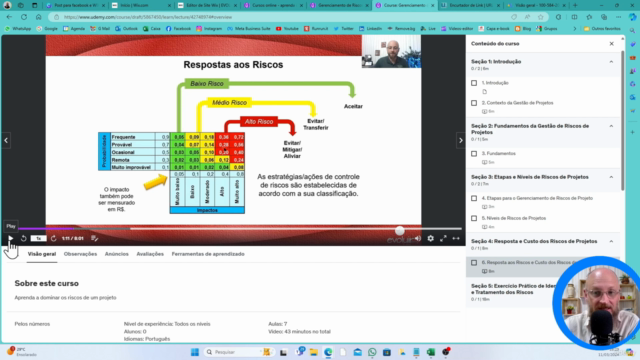This screenshot has height=360, width=640.
Task: Collapse Seção 4: Resposta e Custo dos Riscos
Action: (611, 241)
